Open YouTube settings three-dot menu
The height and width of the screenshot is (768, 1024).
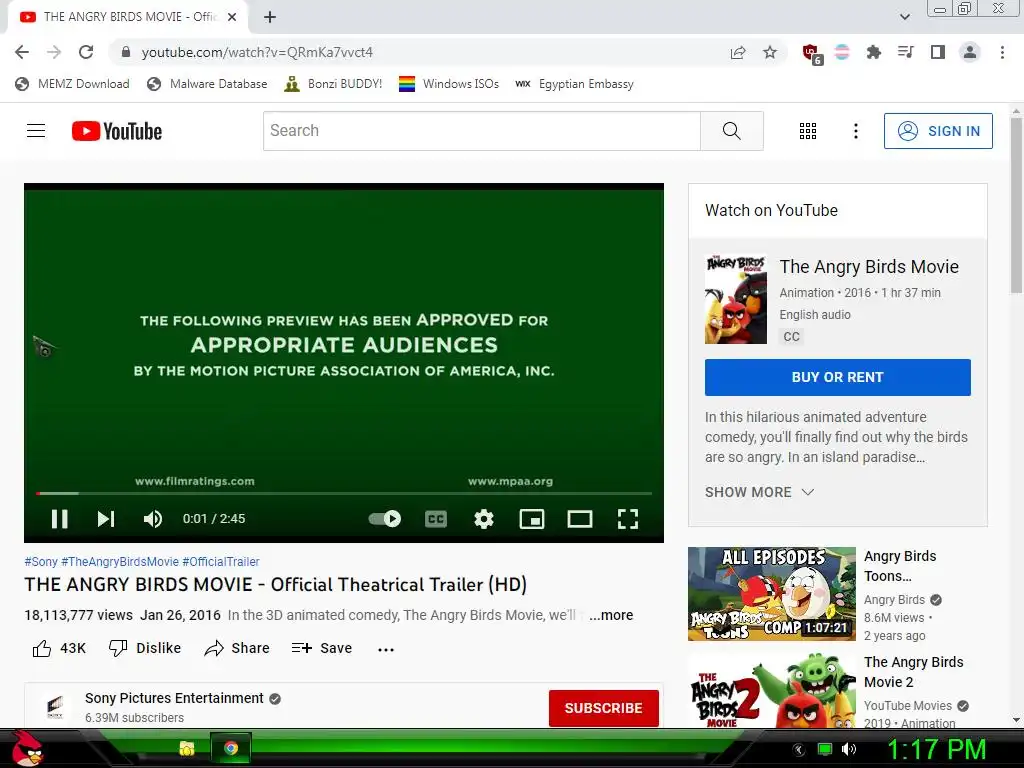[856, 131]
